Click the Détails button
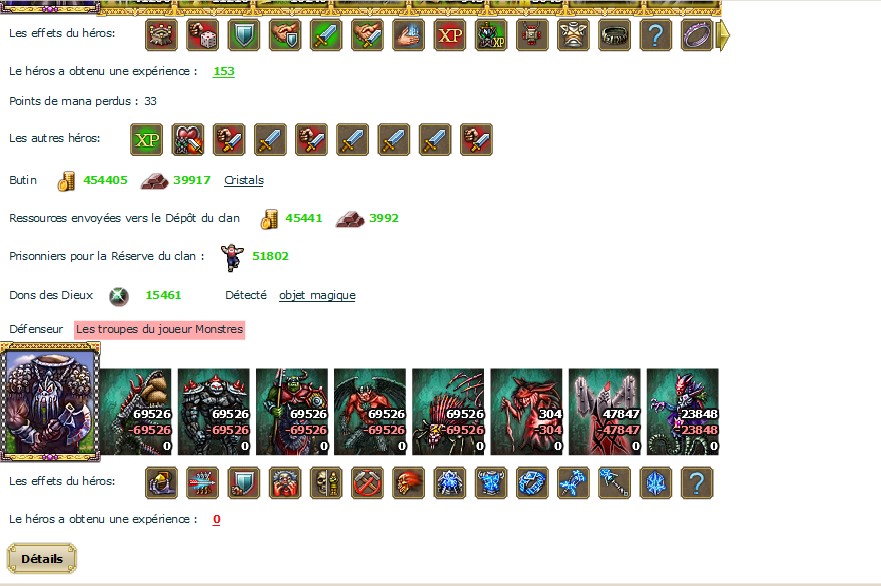881x586 pixels. coord(42,558)
